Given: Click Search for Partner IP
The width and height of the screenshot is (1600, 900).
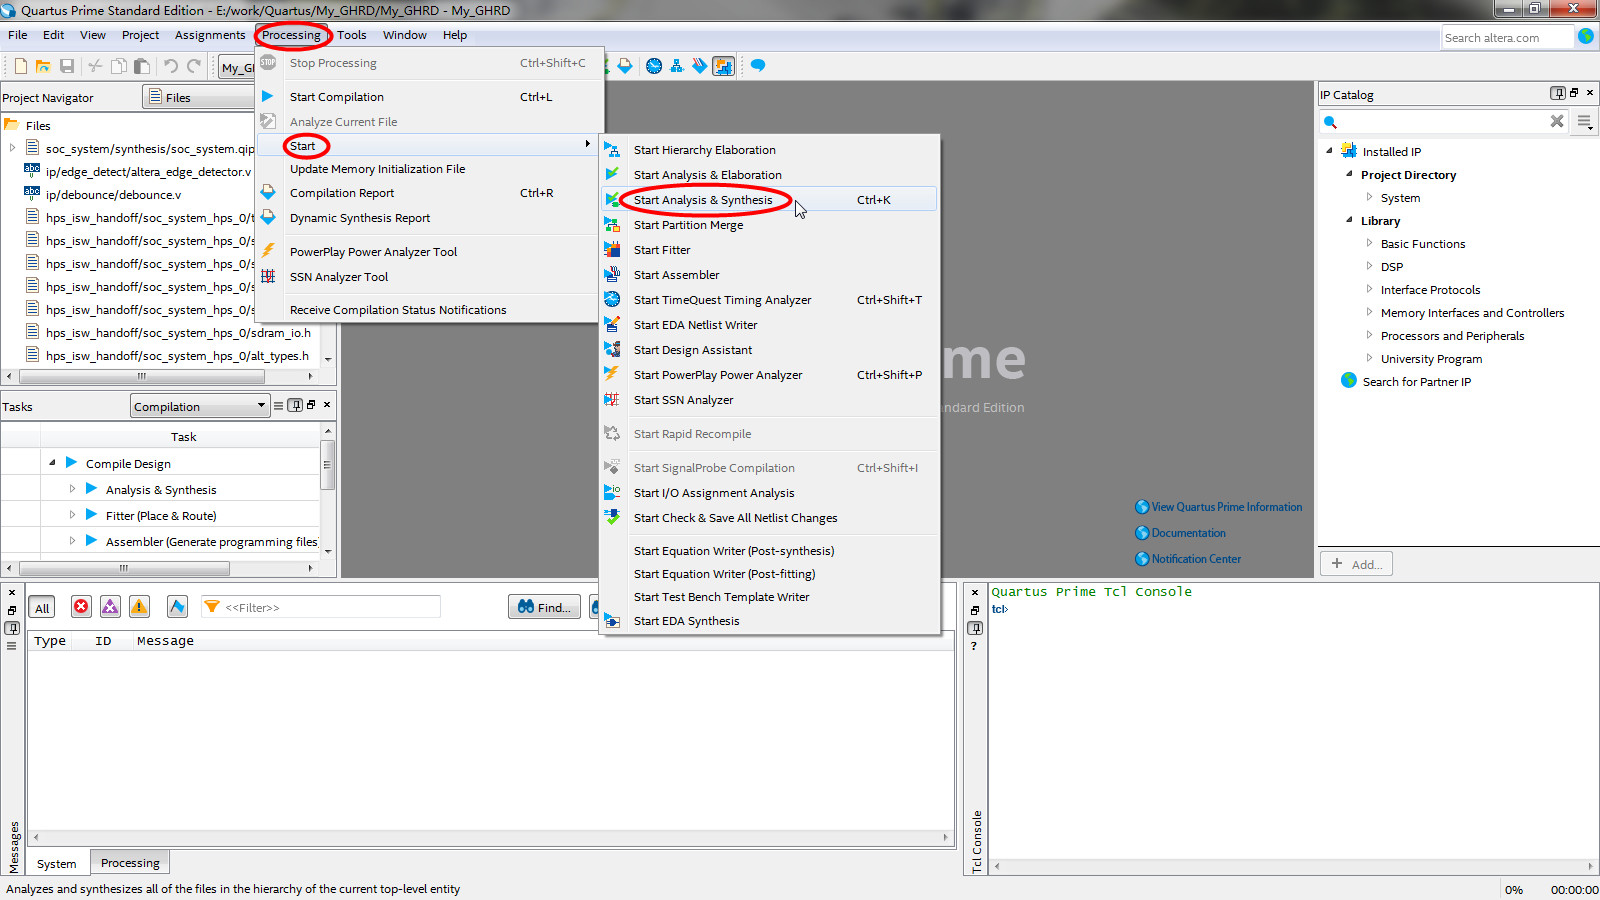Looking at the screenshot, I should (1416, 381).
